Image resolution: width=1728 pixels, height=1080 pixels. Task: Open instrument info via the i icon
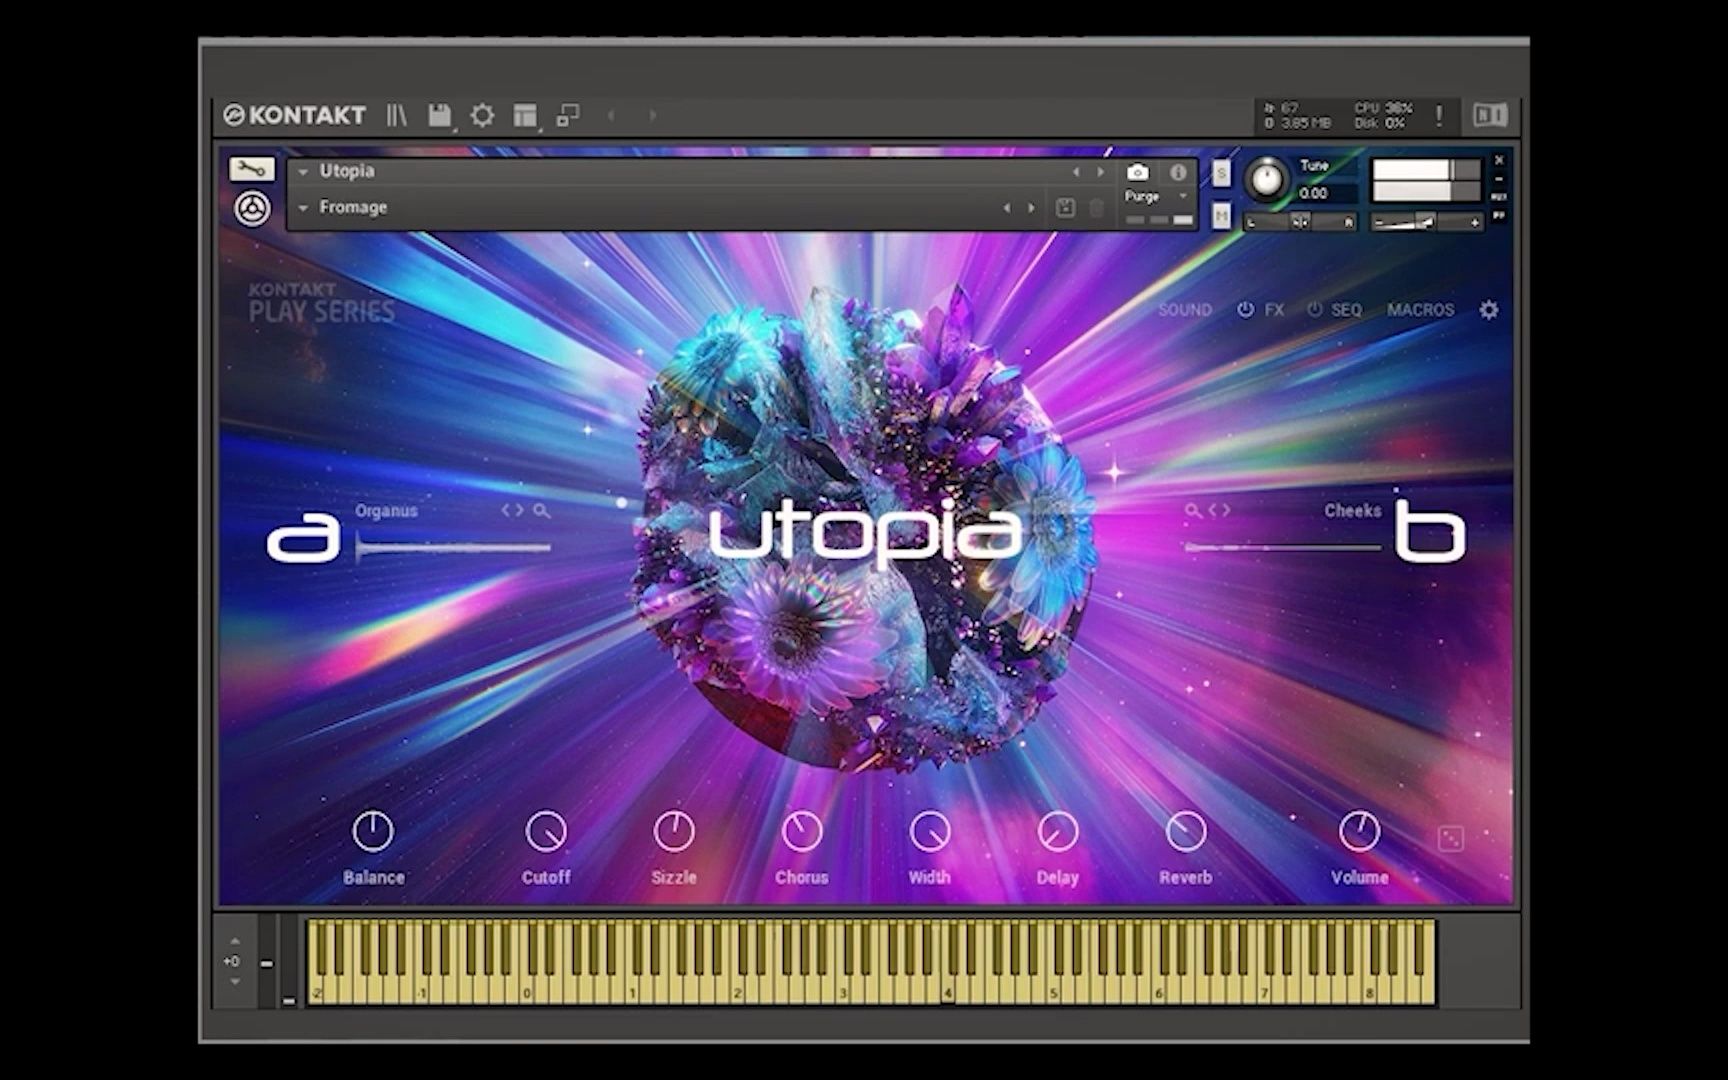click(1178, 172)
